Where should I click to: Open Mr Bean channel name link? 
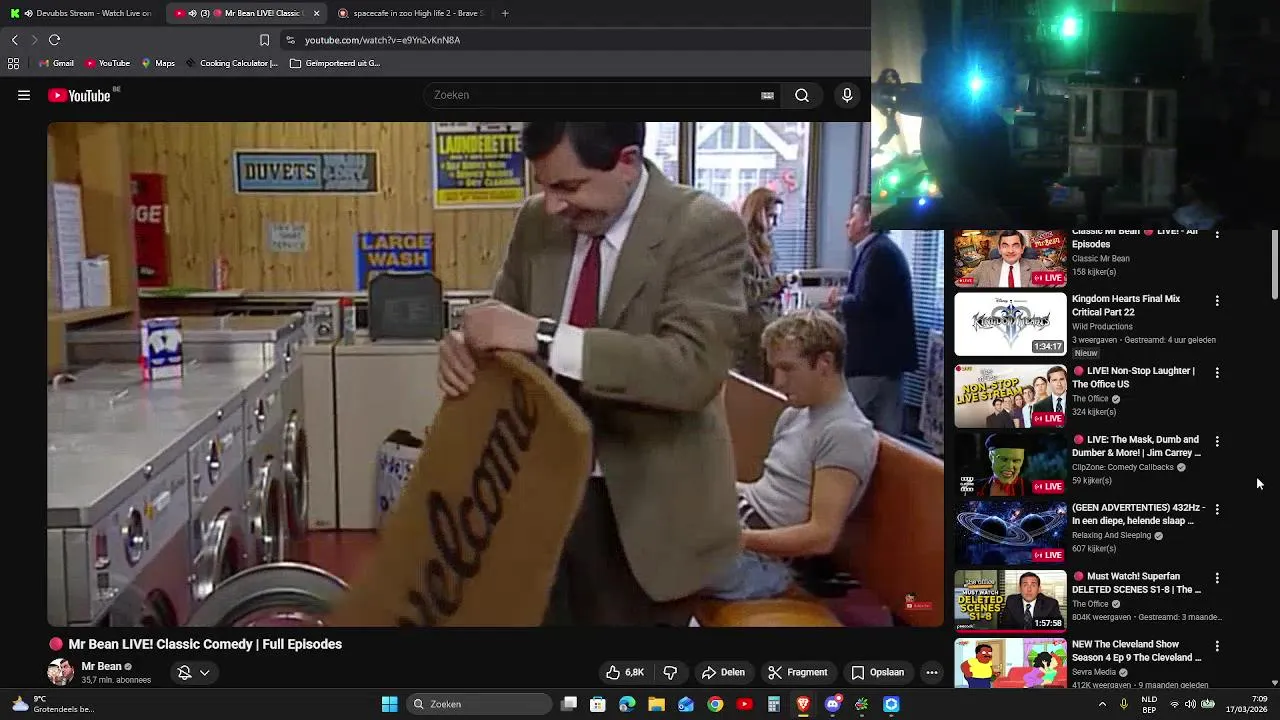[x=101, y=666]
